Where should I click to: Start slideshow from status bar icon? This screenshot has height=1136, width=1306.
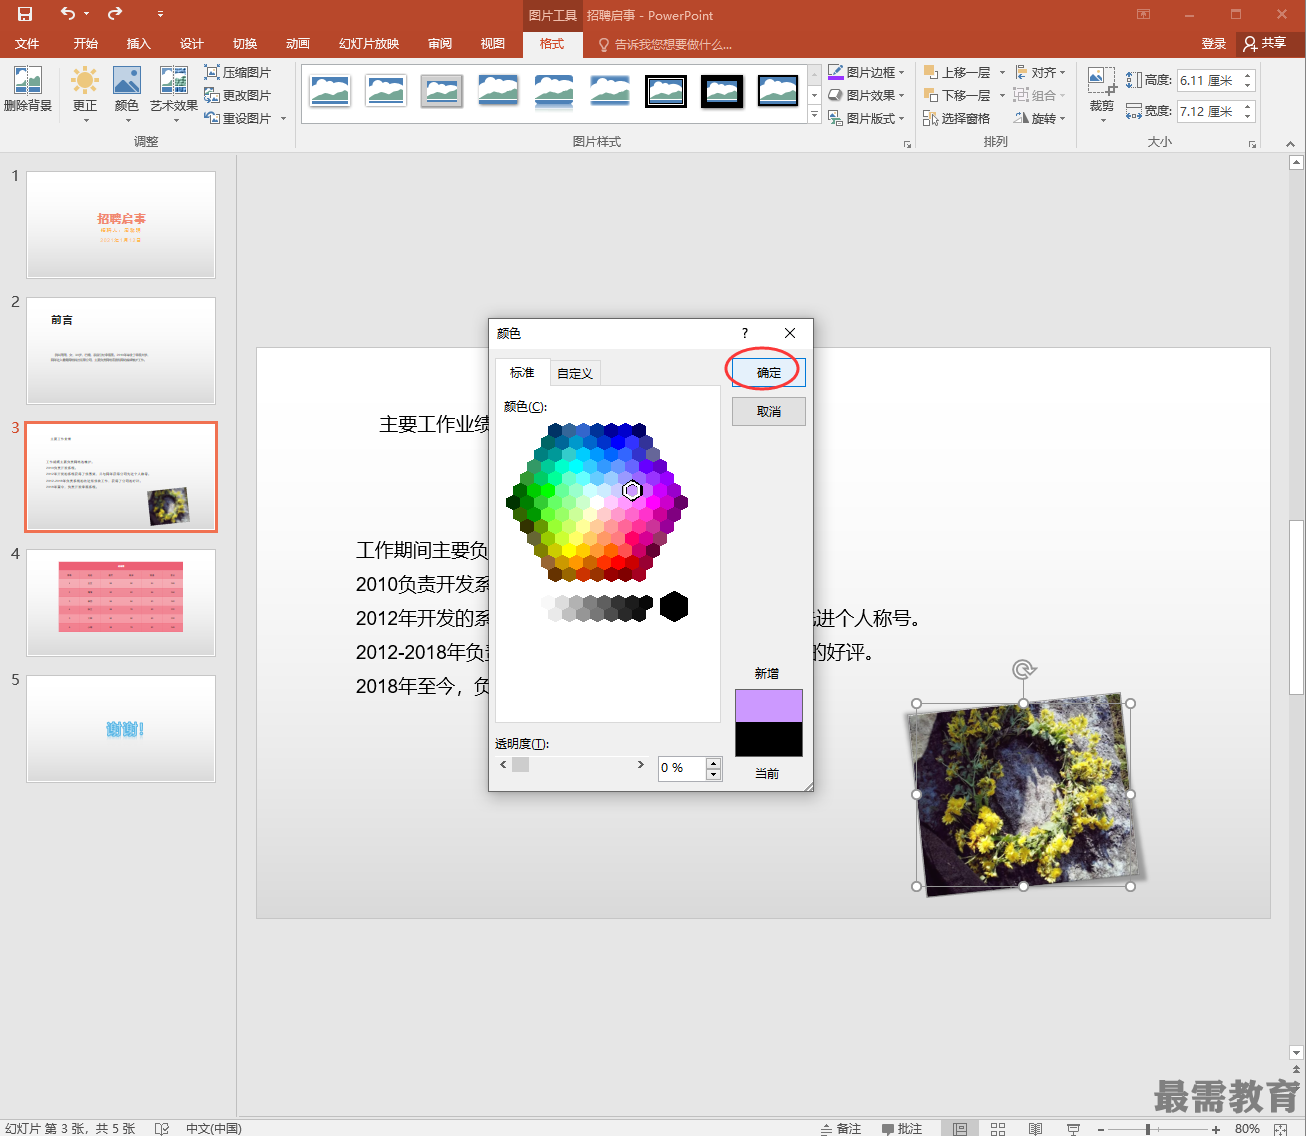pyautogui.click(x=1074, y=1128)
